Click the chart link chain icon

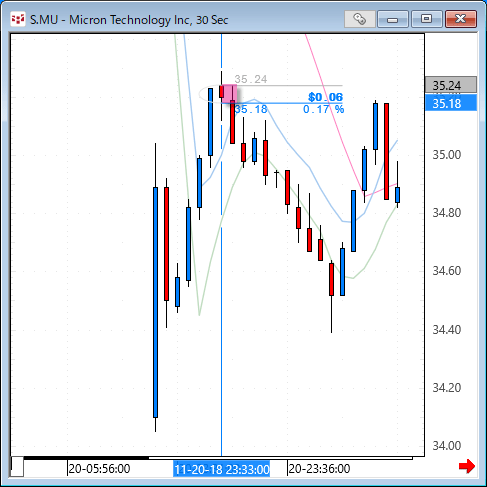[360, 19]
